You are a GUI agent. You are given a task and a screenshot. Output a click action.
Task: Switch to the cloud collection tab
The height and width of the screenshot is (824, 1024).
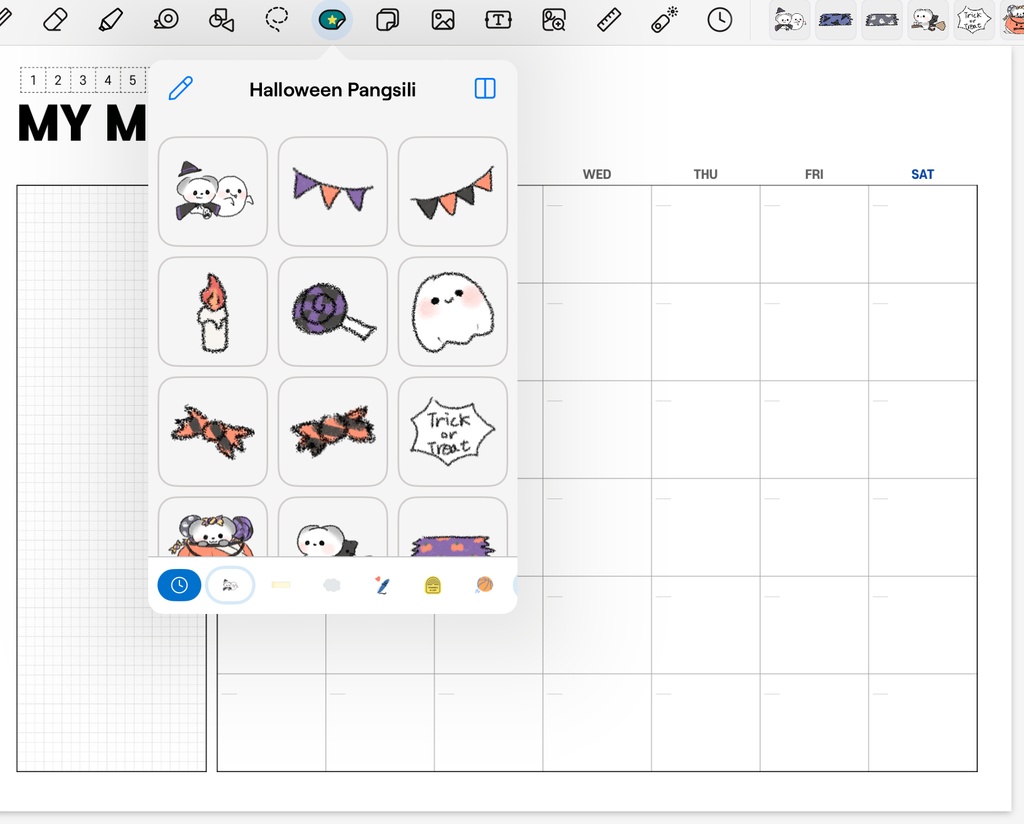click(x=332, y=585)
